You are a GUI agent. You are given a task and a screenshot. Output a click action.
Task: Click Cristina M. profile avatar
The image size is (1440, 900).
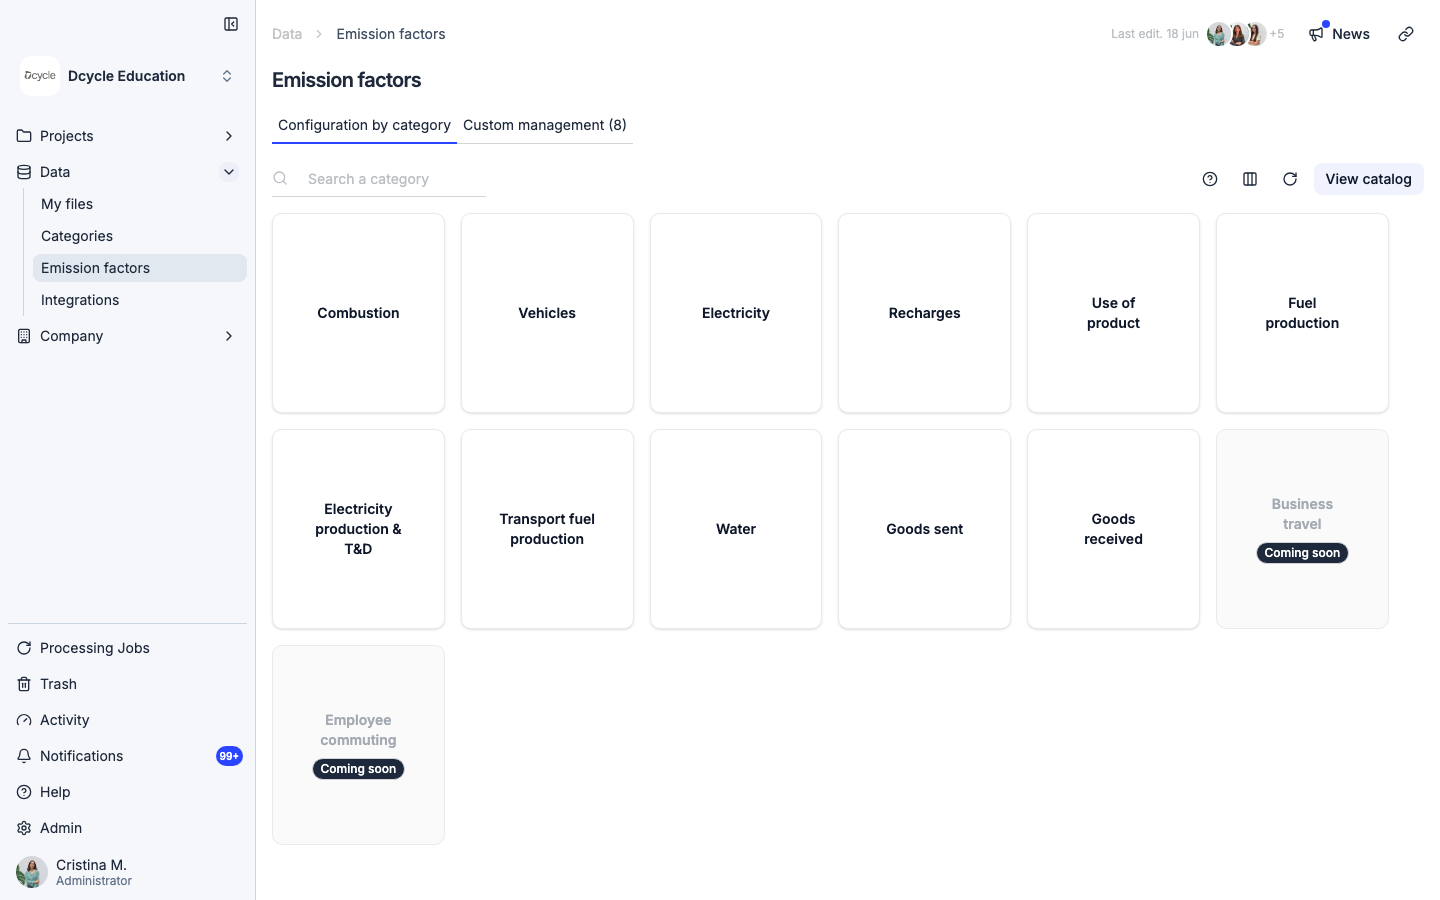[32, 872]
